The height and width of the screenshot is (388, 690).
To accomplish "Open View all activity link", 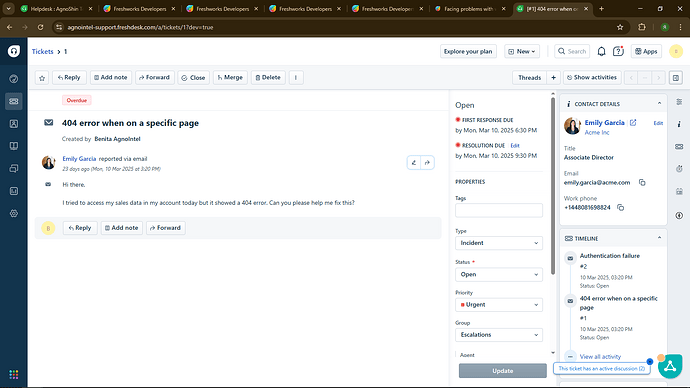I will [600, 356].
